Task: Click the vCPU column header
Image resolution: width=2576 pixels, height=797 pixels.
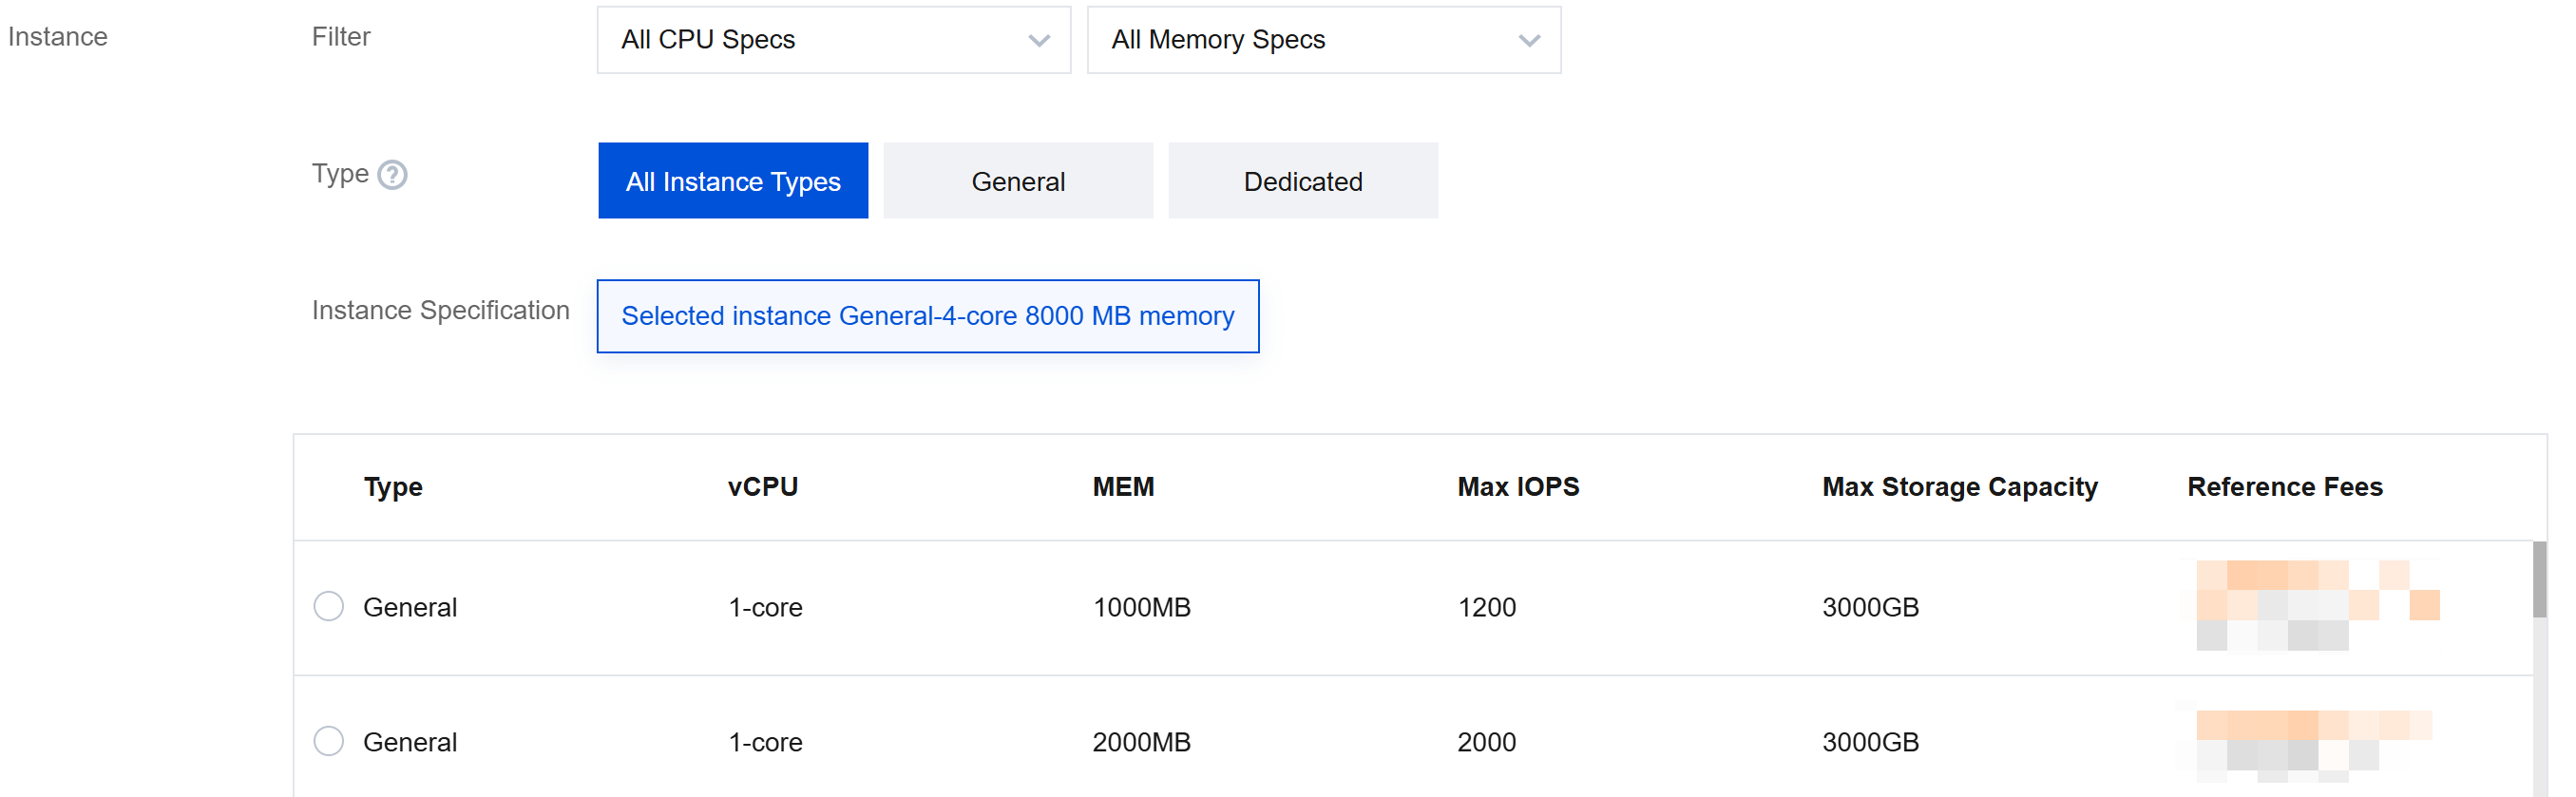Action: click(x=762, y=487)
